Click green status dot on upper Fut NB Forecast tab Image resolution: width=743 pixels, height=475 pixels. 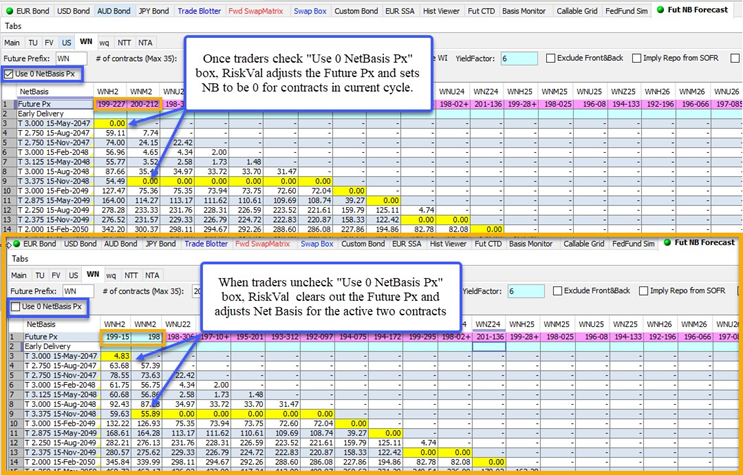(661, 9)
